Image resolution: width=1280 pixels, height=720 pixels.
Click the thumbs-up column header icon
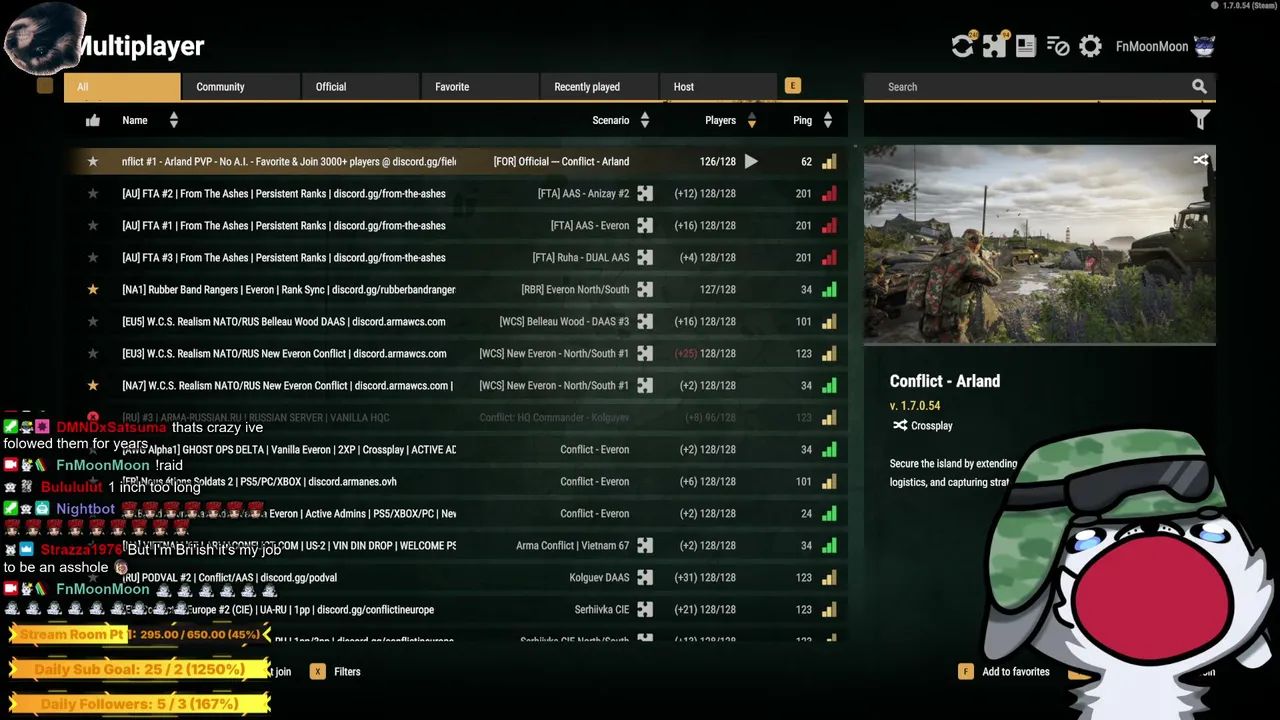pyautogui.click(x=93, y=120)
